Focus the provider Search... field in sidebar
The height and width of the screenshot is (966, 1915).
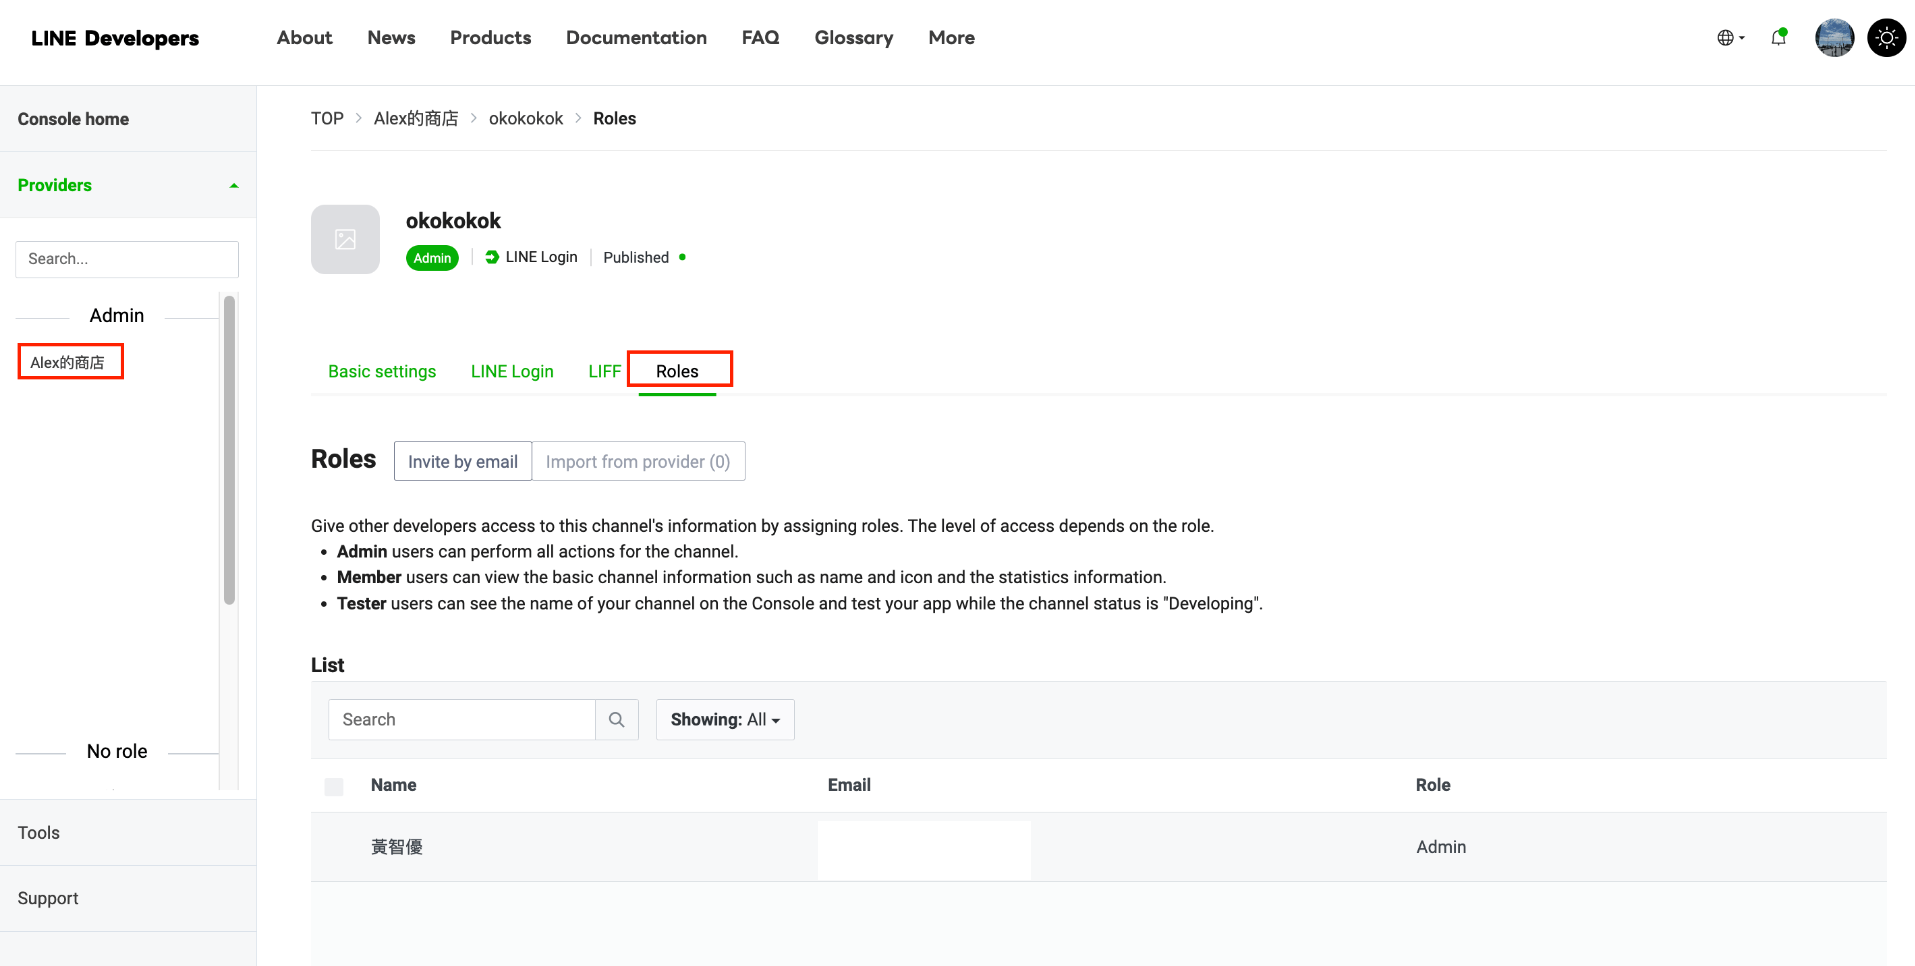(x=127, y=259)
